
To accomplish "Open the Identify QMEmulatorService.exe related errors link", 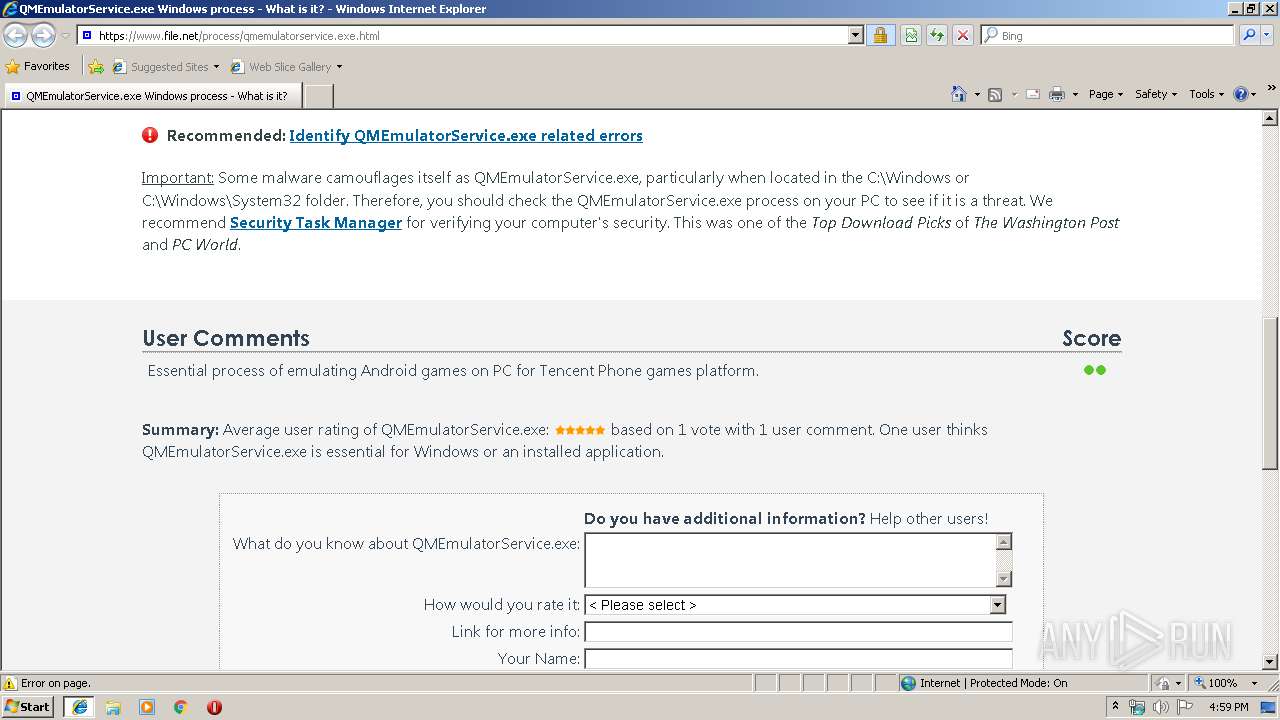I will click(x=466, y=136).
